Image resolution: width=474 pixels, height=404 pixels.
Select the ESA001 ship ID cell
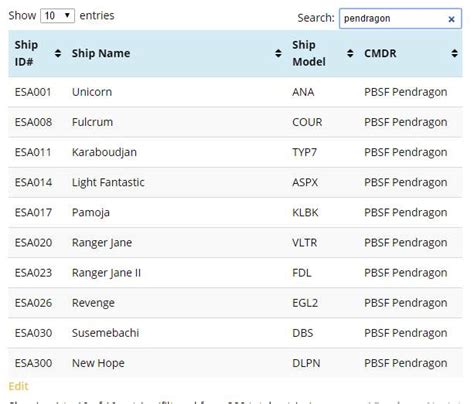pyautogui.click(x=33, y=92)
